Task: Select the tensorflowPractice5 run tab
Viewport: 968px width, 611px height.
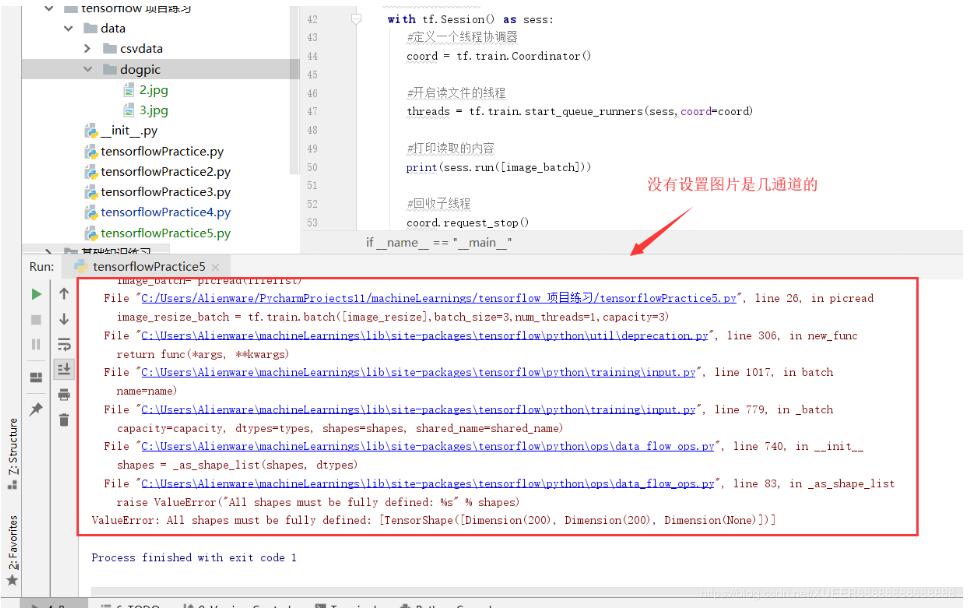Action: (148, 267)
